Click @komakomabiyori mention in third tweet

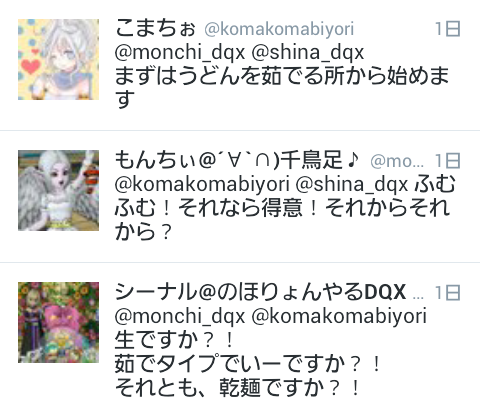pos(339,317)
